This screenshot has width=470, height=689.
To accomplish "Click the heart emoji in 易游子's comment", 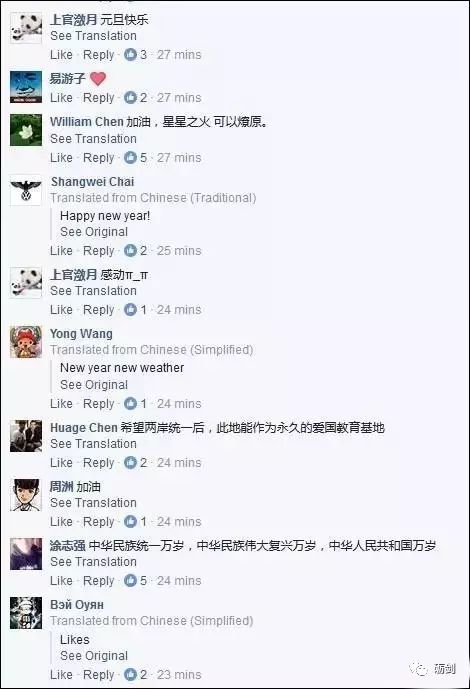I will [x=98, y=79].
